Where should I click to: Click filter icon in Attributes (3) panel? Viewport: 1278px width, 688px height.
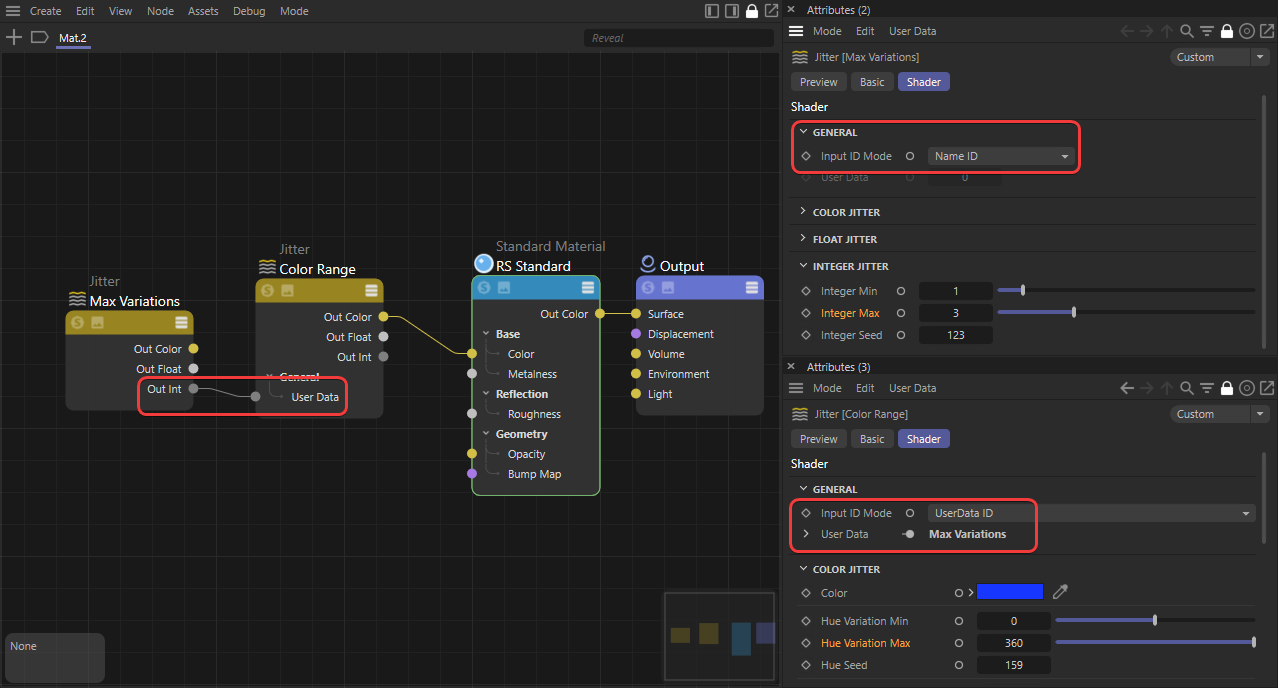pos(1206,388)
